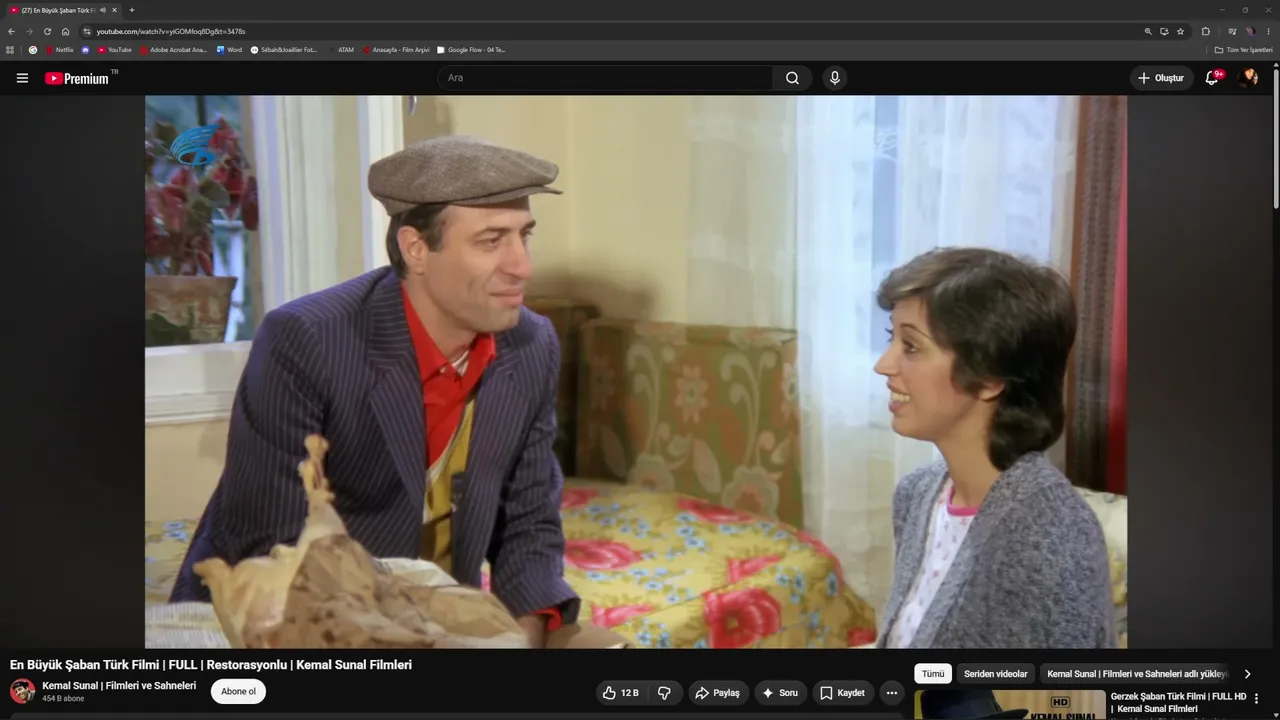Open the Anasayfa - Film Arşivi bookmark
1280x720 pixels.
397,50
